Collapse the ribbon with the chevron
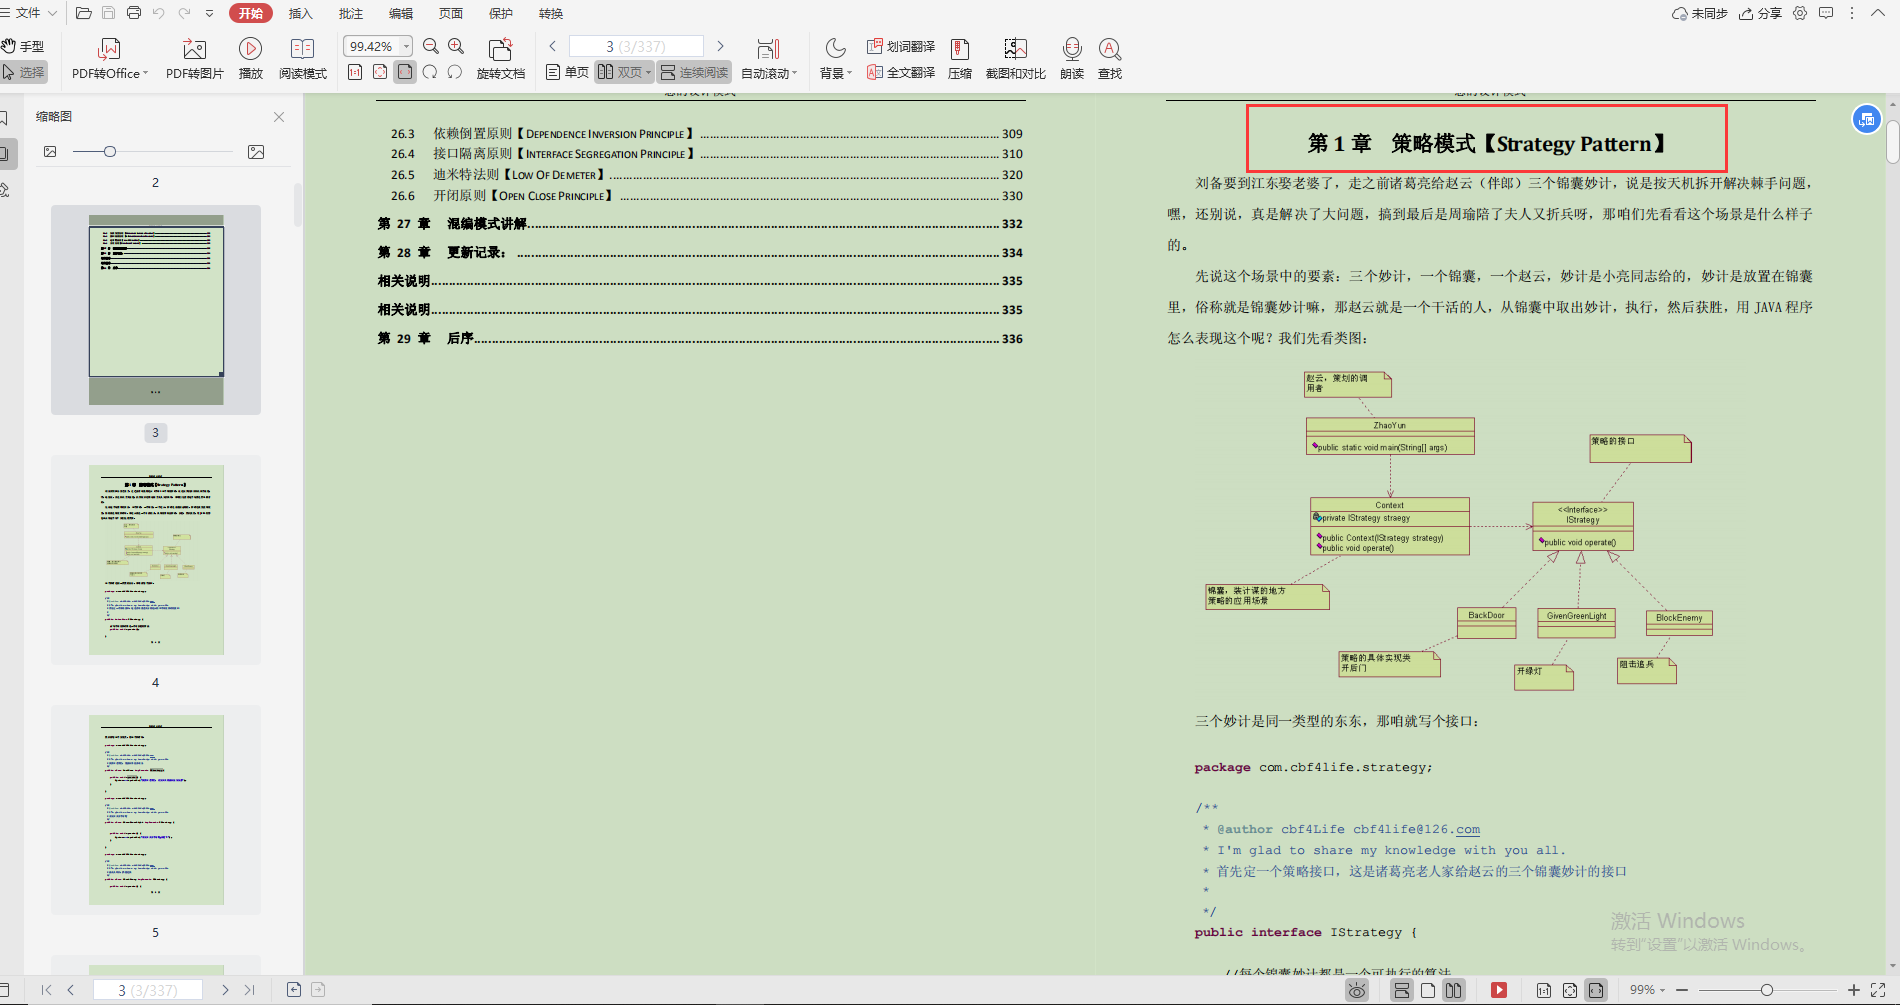1900x1005 pixels. [1877, 13]
